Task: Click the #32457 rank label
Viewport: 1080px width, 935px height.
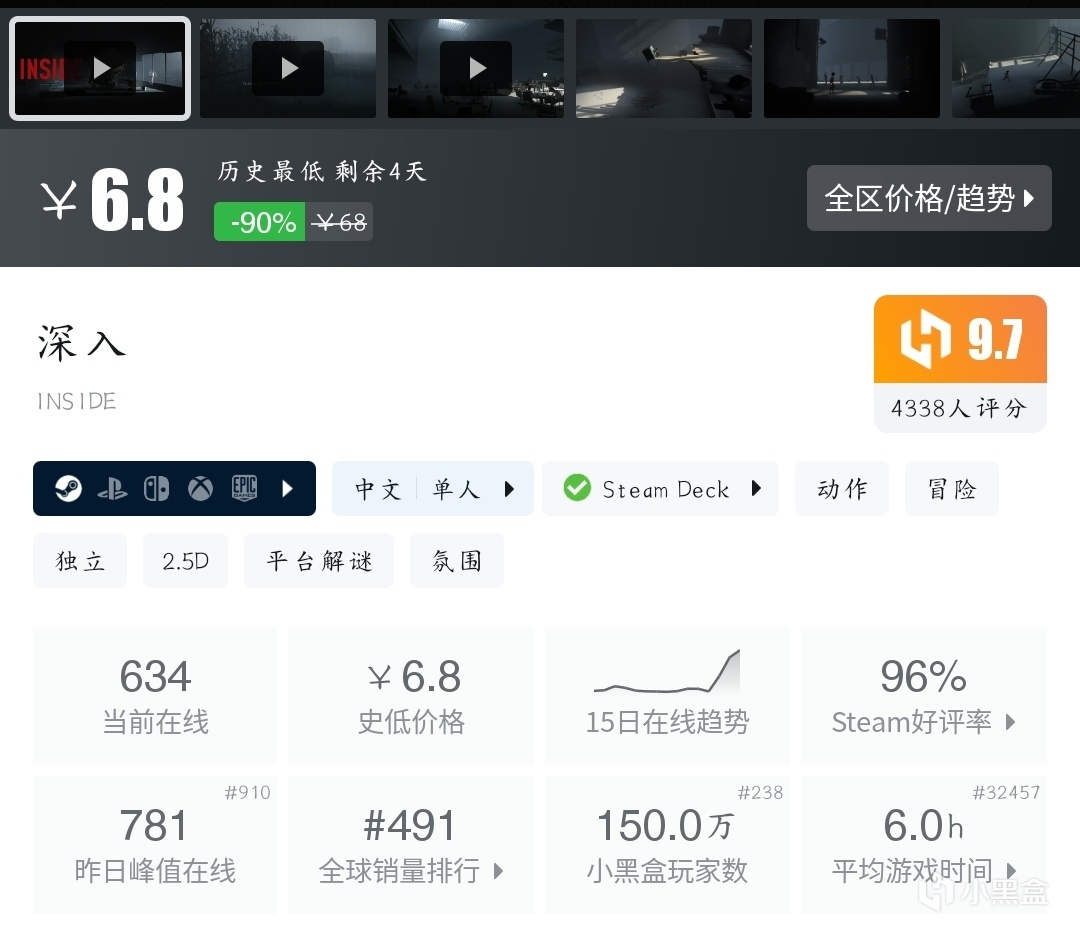Action: 1006,792
